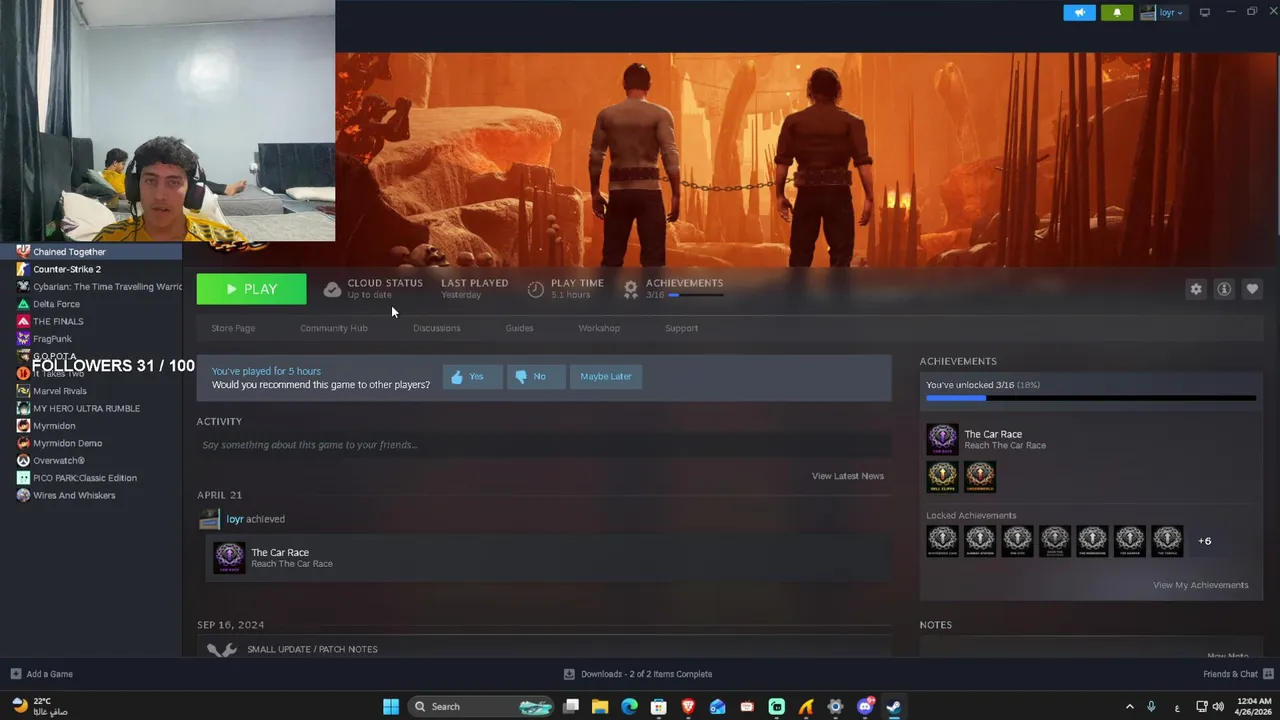The image size is (1280, 720).
Task: Choose No for recommendation
Action: tap(536, 377)
